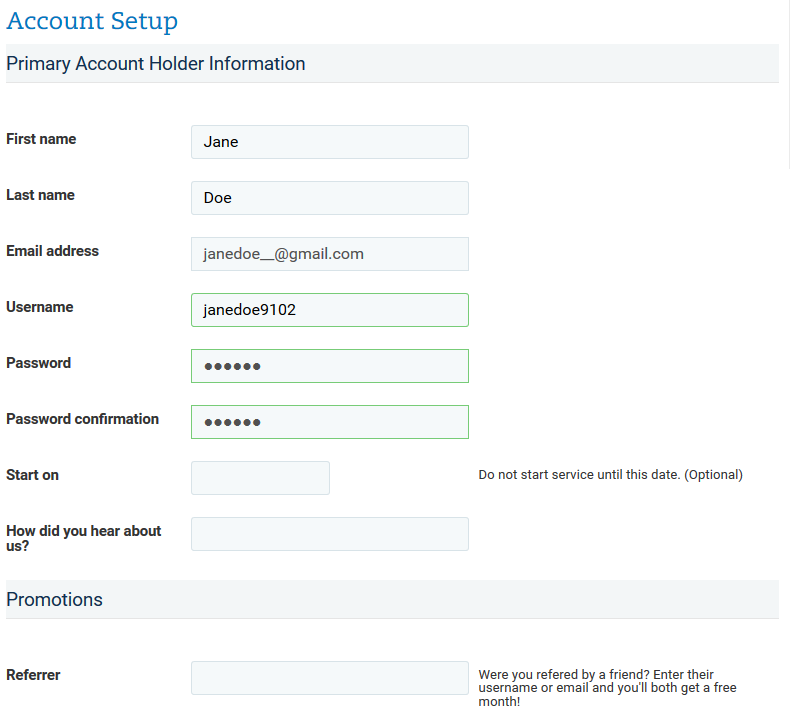Image resolution: width=790 pixels, height=717 pixels.
Task: Click the Password input field
Action: [x=330, y=366]
